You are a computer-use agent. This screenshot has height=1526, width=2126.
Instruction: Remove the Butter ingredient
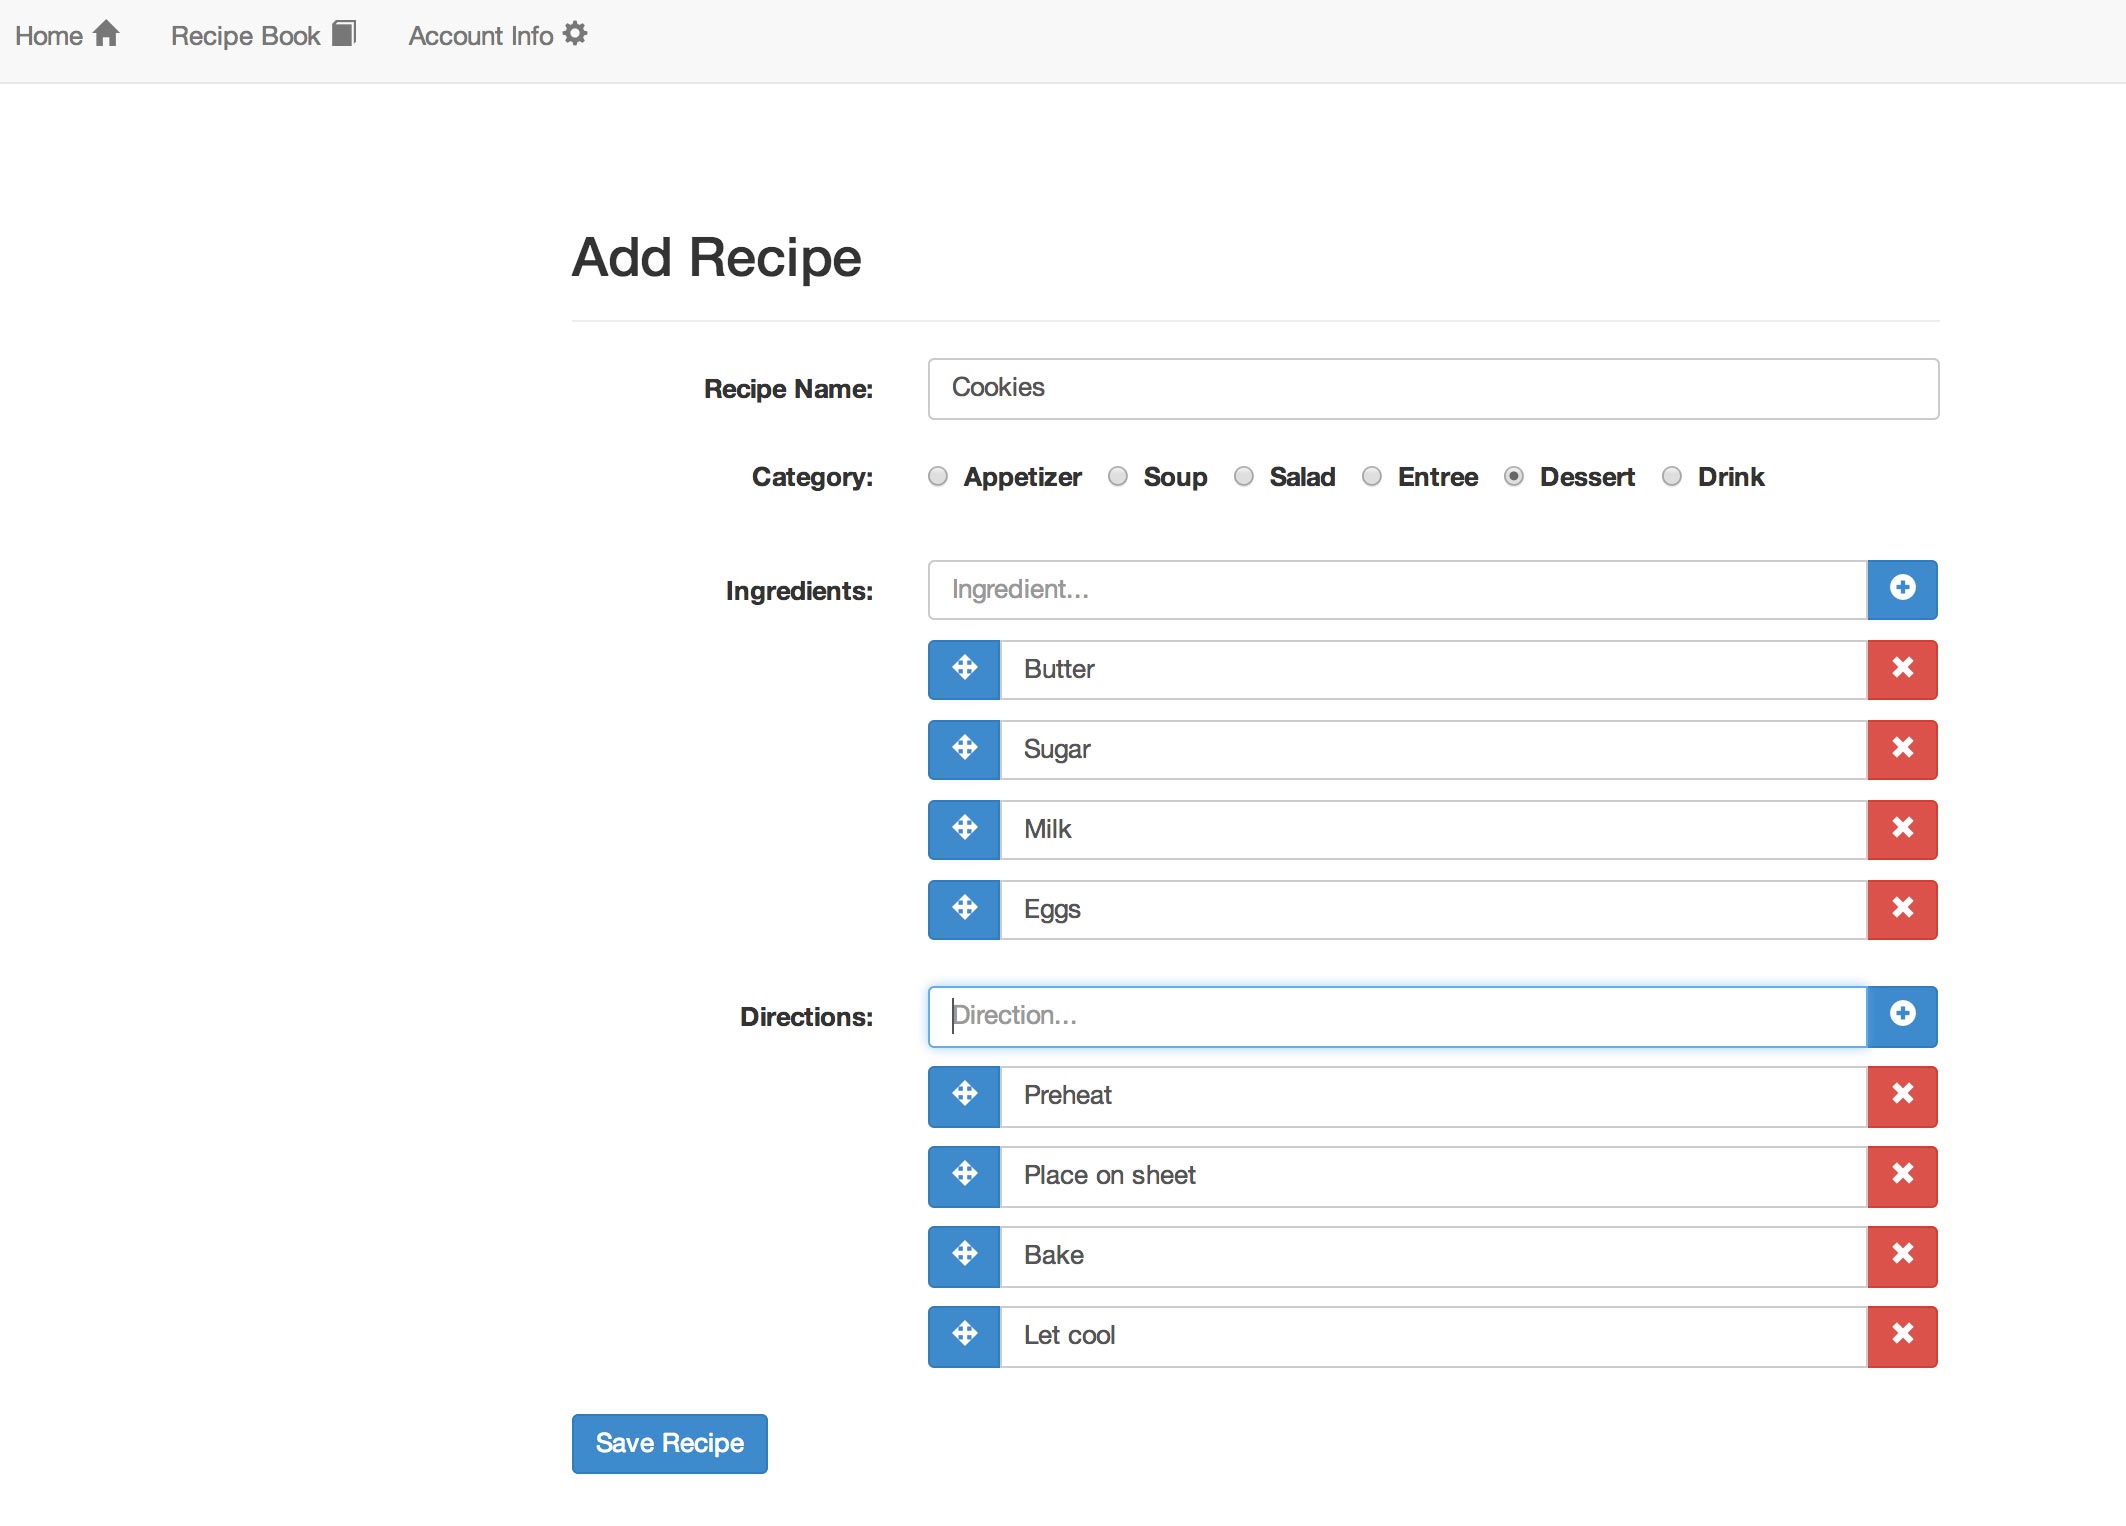click(1902, 669)
